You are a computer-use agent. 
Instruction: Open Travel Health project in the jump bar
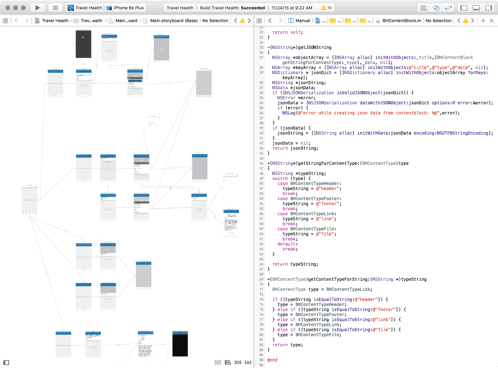click(x=52, y=21)
